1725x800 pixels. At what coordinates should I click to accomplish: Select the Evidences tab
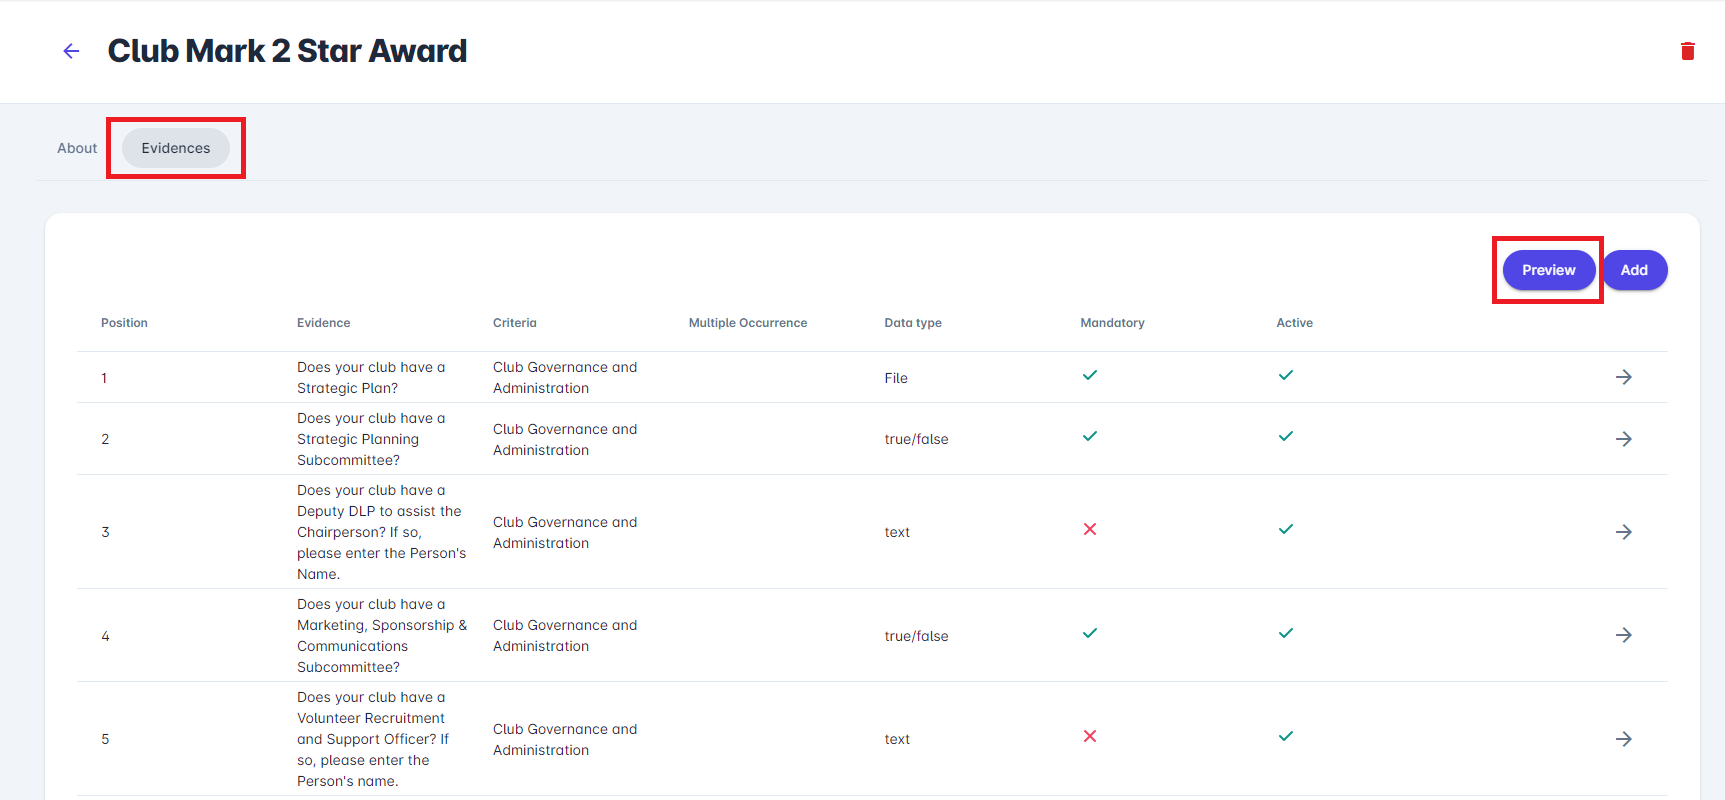coord(176,148)
